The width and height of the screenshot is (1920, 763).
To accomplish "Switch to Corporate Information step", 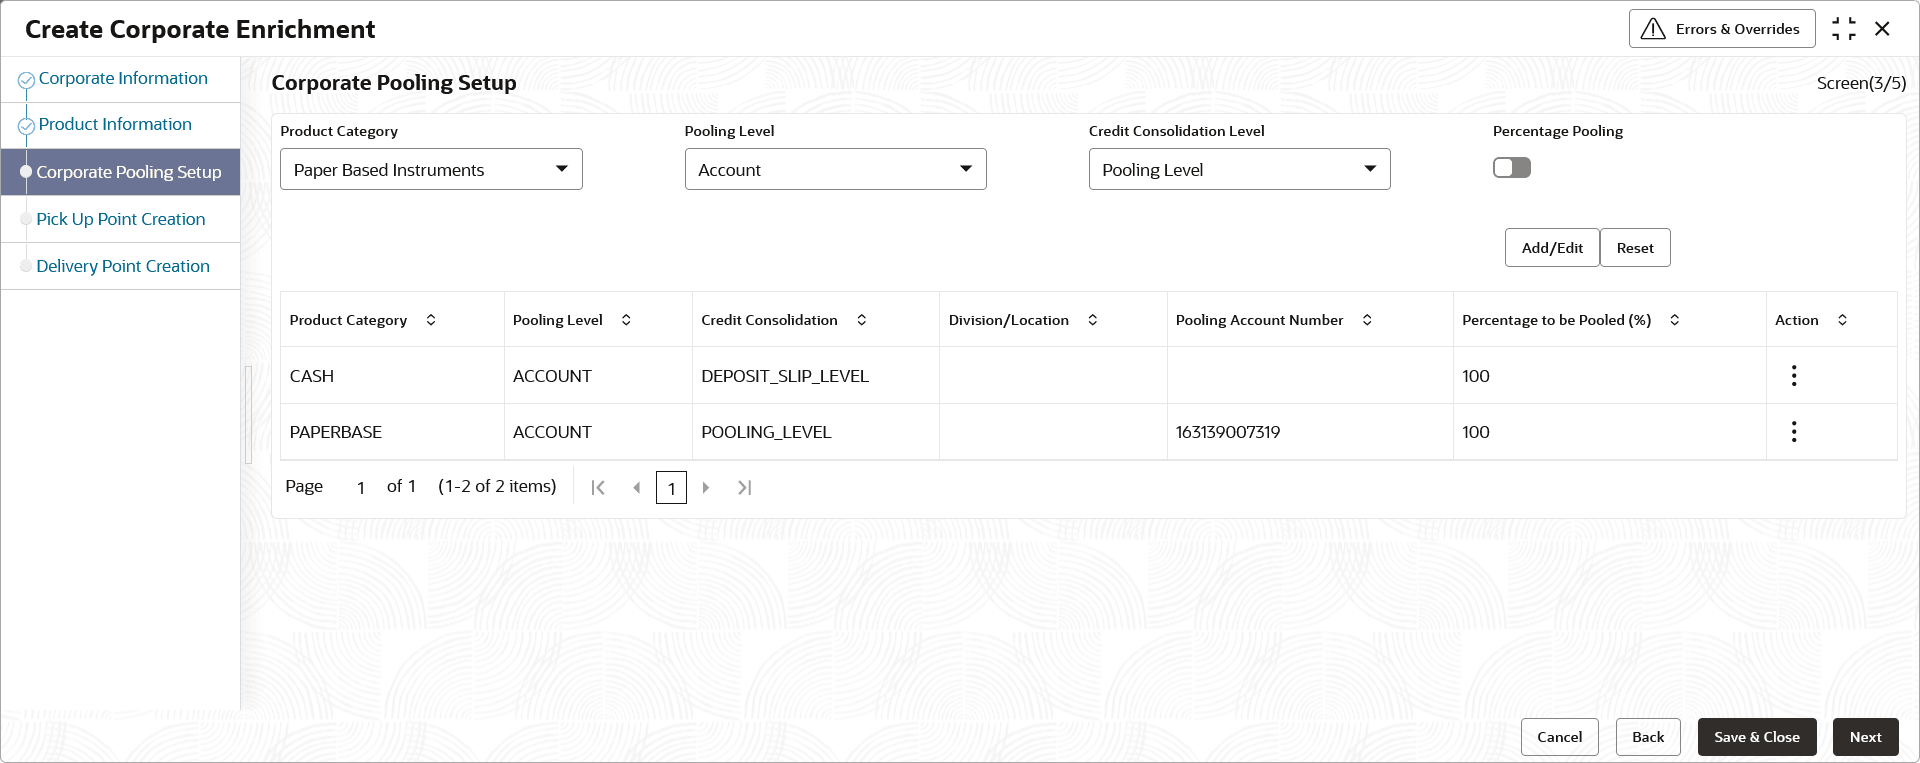I will (123, 78).
